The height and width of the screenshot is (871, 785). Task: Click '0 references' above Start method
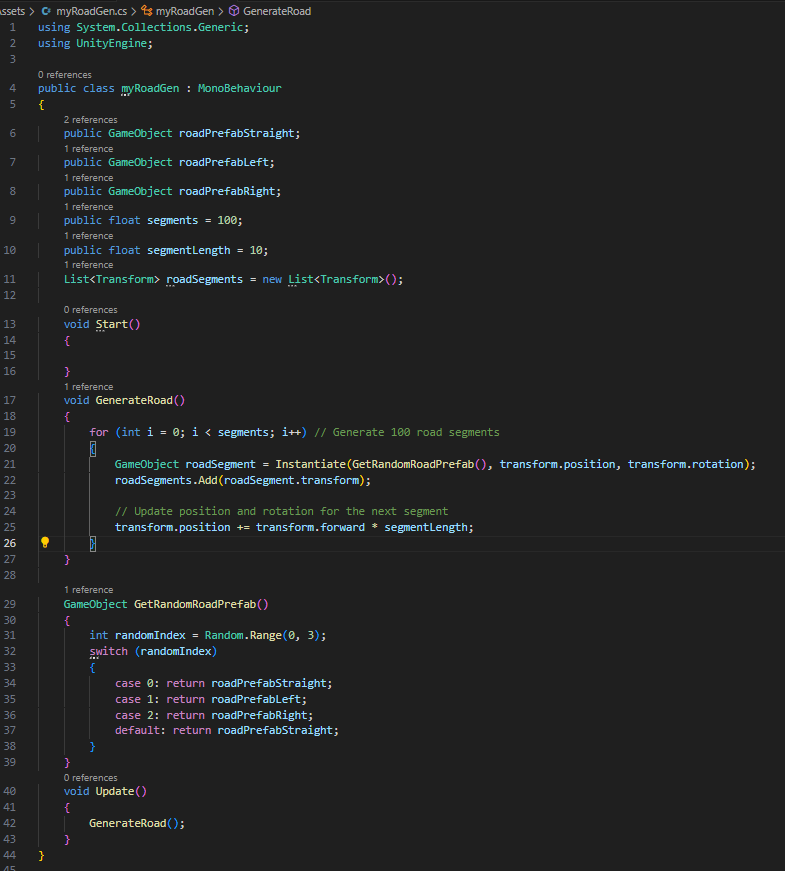click(x=91, y=309)
